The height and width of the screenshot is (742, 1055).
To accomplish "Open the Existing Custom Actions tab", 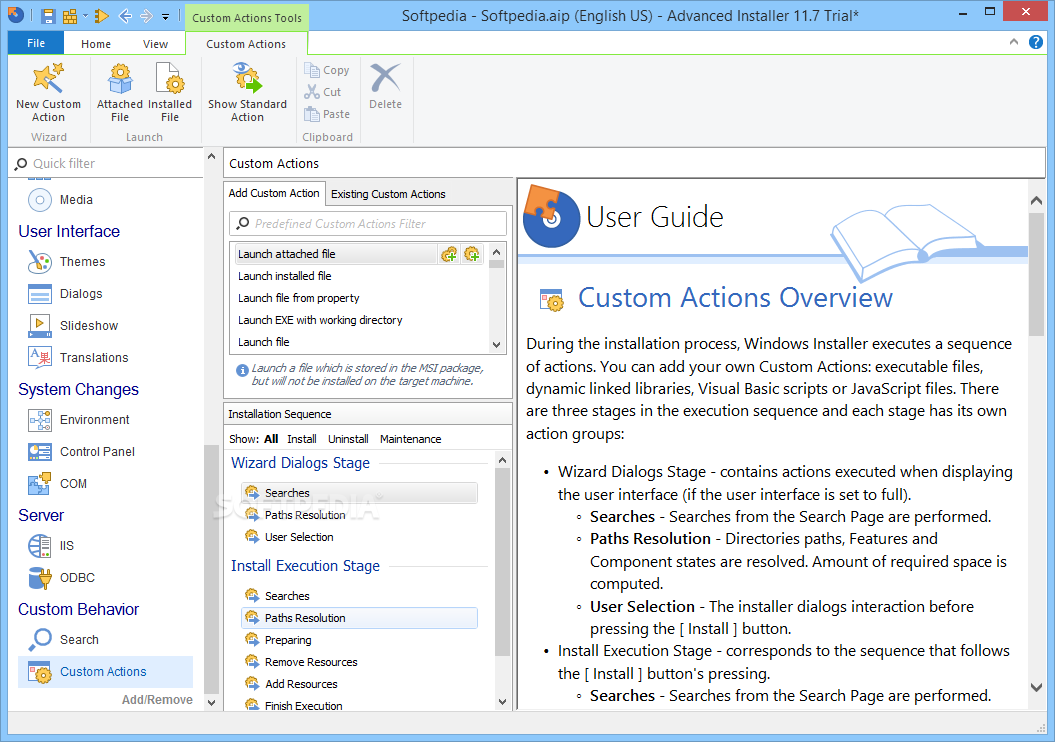I will pos(388,194).
